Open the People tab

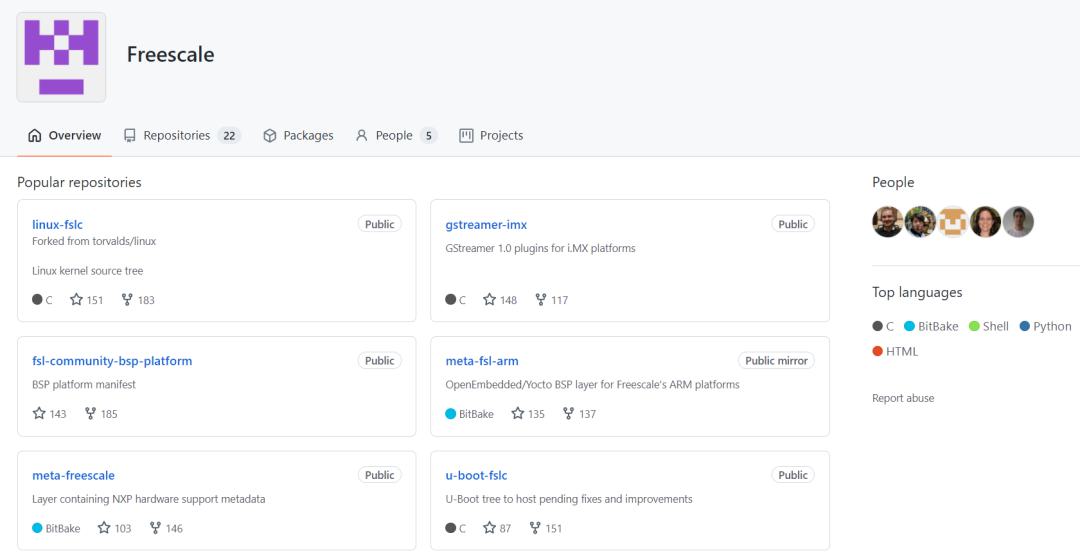tap(397, 136)
